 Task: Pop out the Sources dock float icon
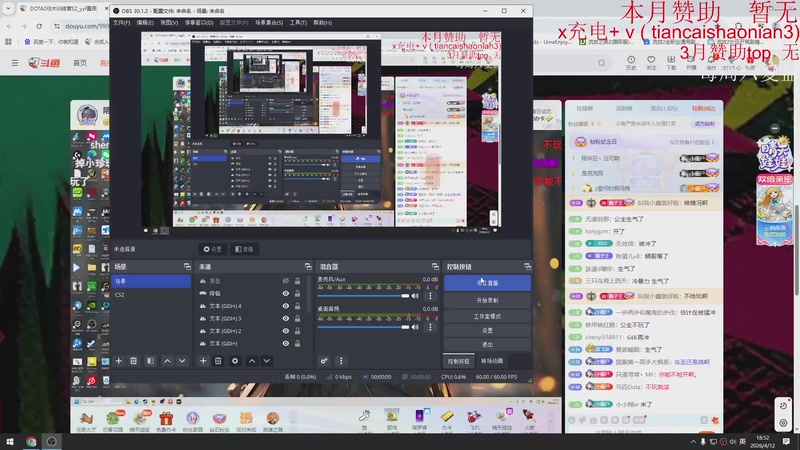click(x=308, y=266)
